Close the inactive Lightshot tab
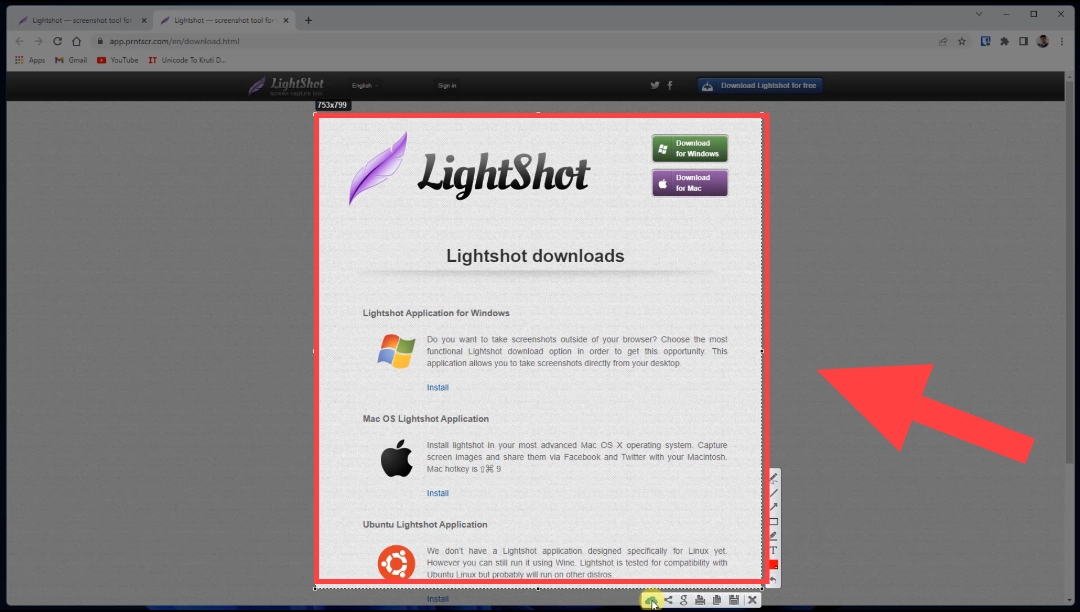1080x612 pixels. [x=144, y=21]
